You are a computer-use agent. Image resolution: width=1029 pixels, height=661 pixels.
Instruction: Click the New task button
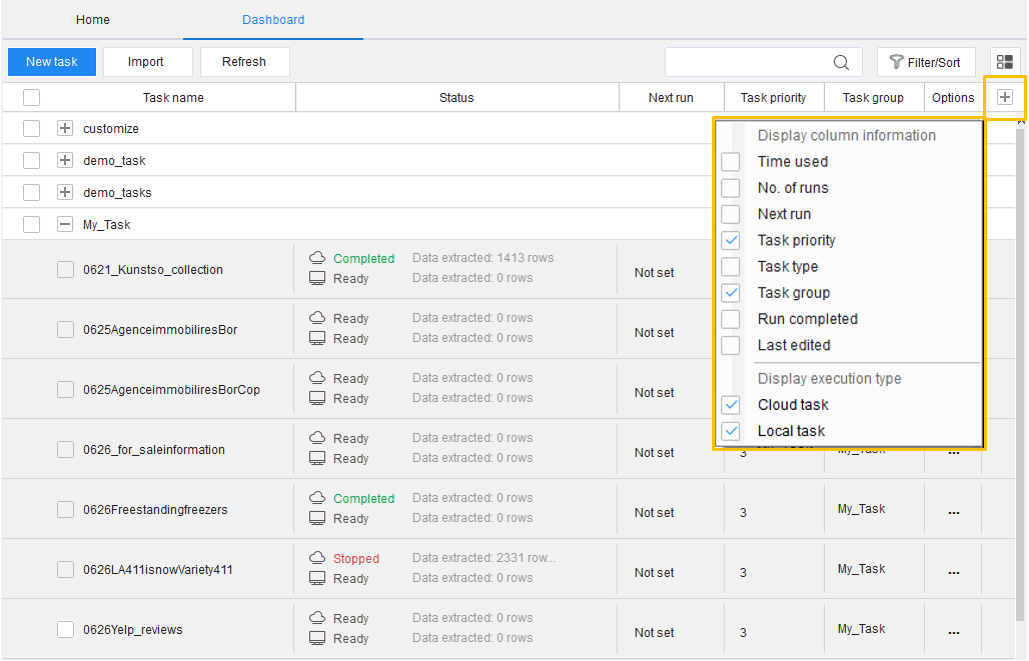click(x=52, y=62)
